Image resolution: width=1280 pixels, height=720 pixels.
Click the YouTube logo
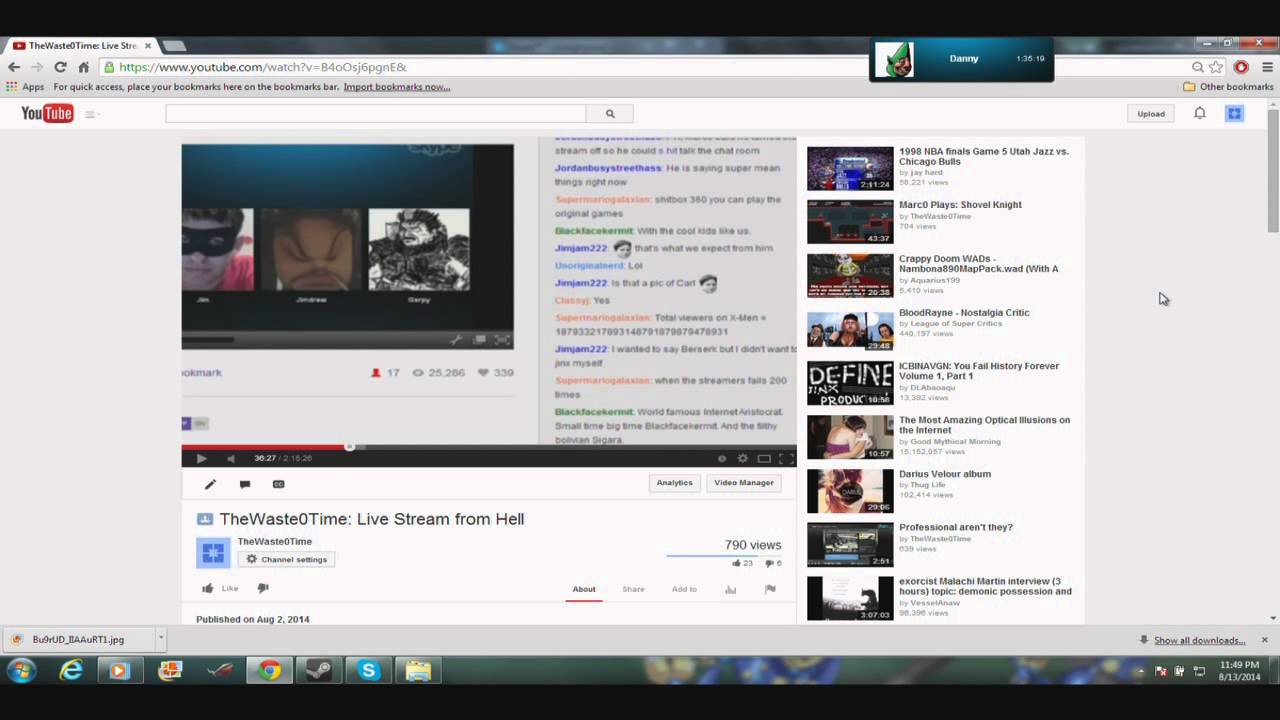(47, 113)
